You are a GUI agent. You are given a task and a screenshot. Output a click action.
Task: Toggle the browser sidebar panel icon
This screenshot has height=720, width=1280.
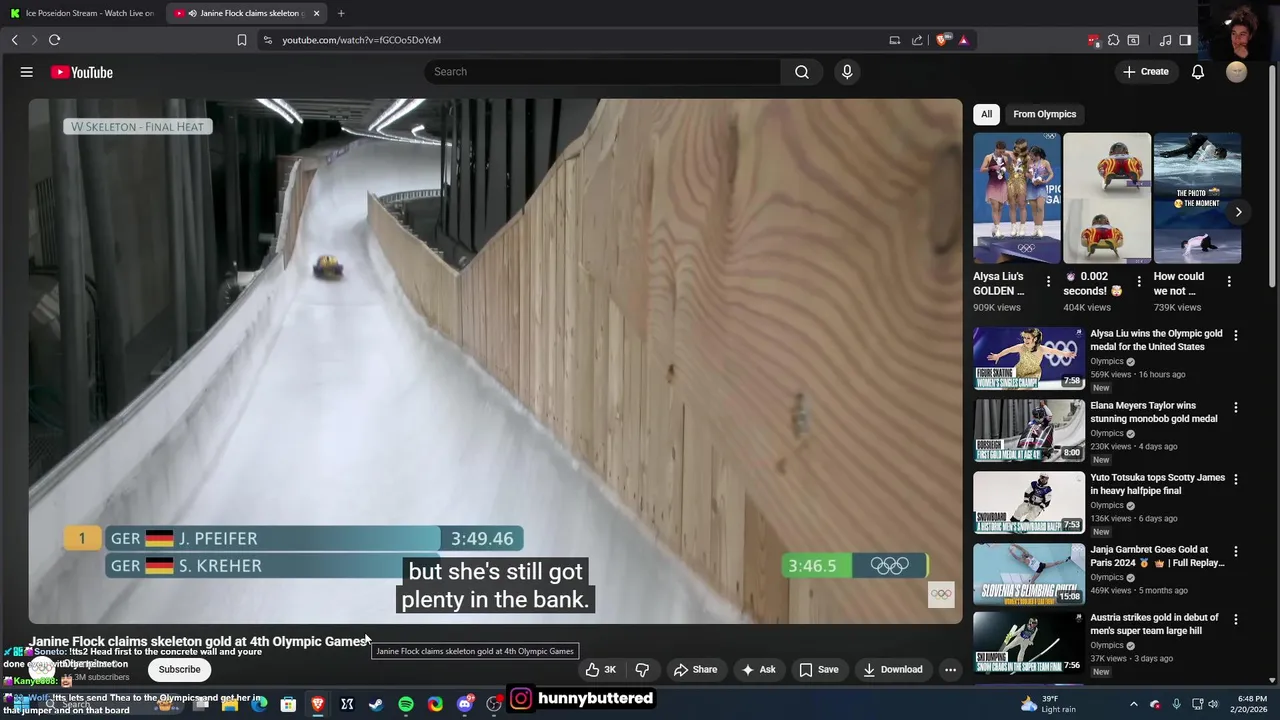click(1185, 40)
